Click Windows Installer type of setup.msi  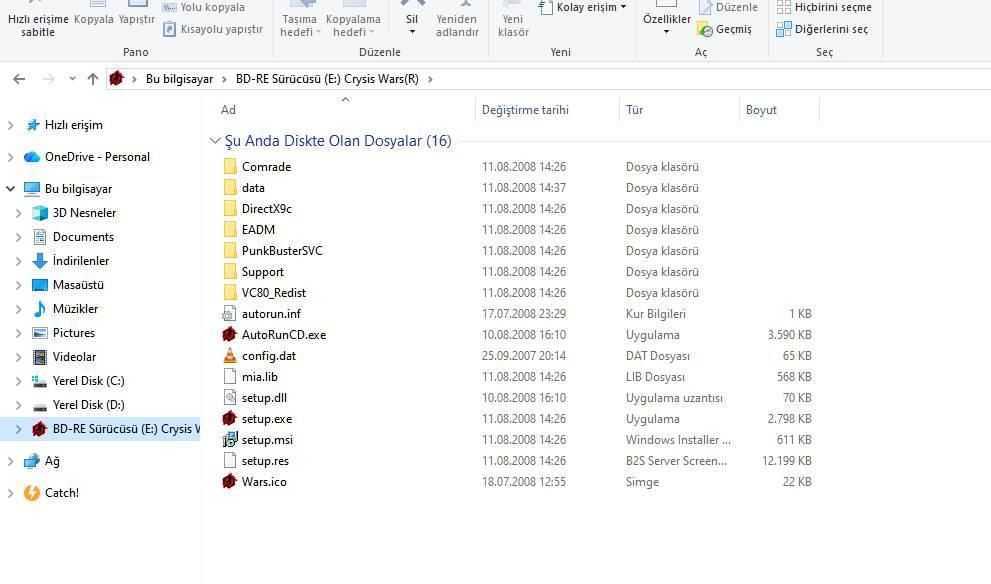tap(678, 440)
